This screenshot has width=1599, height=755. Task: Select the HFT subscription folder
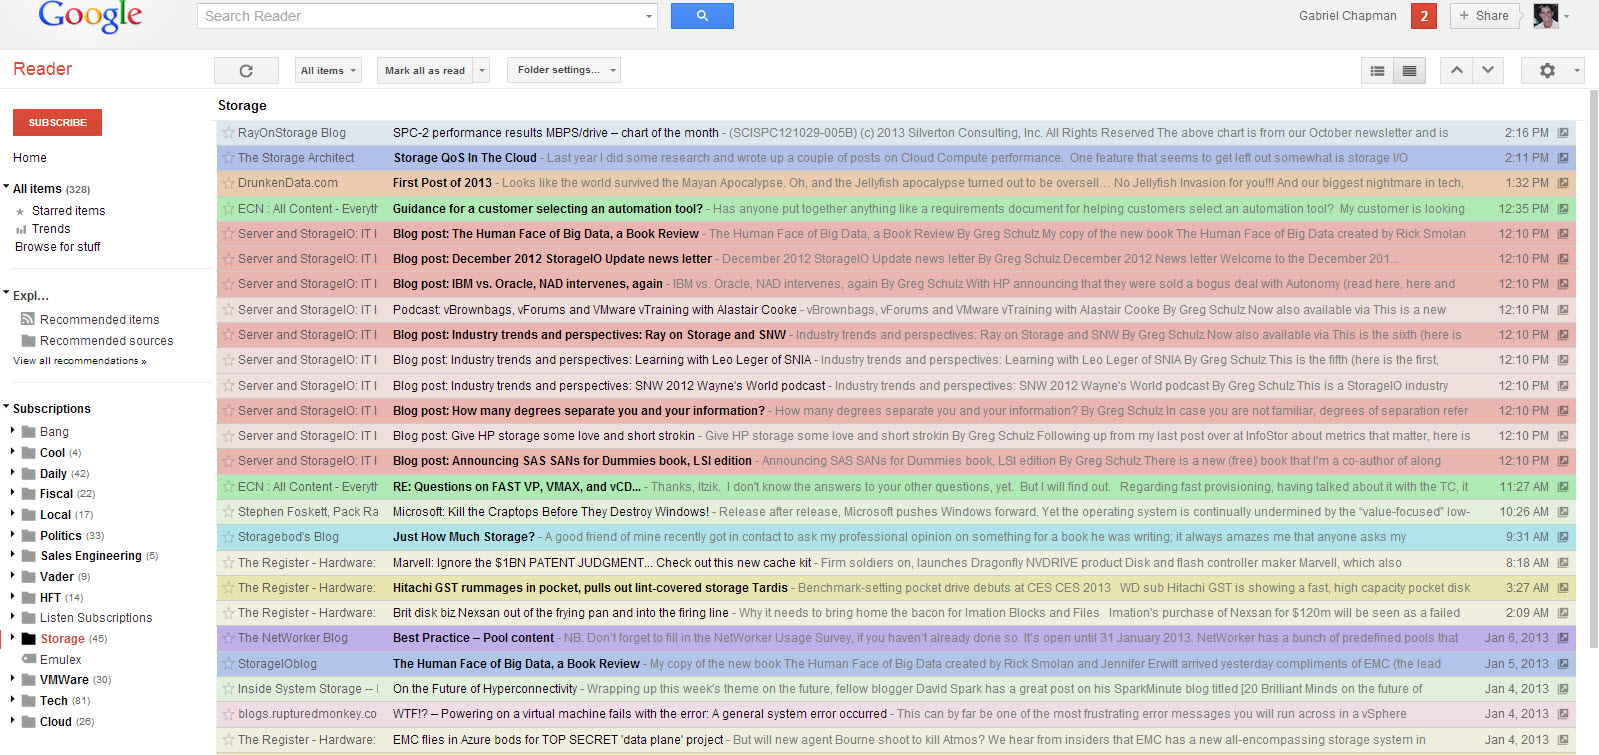tap(50, 597)
